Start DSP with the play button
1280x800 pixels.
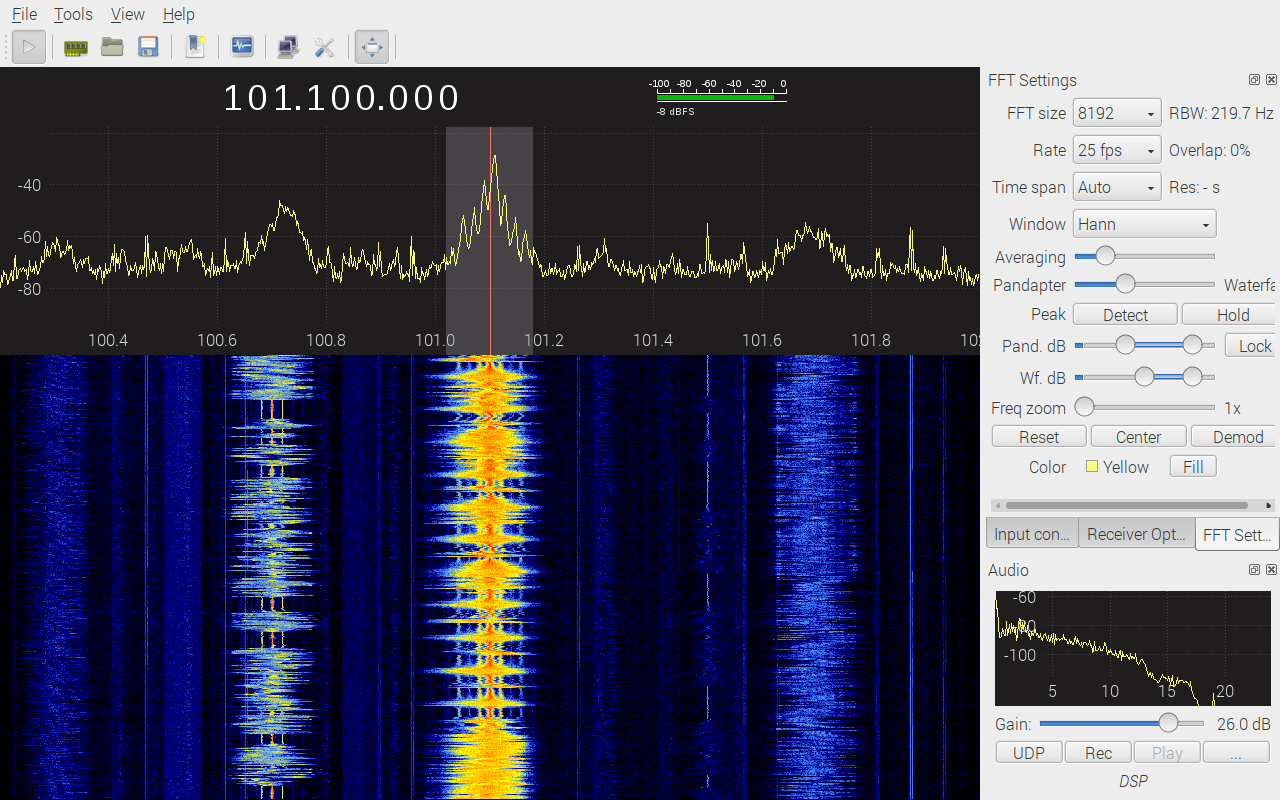[x=29, y=47]
